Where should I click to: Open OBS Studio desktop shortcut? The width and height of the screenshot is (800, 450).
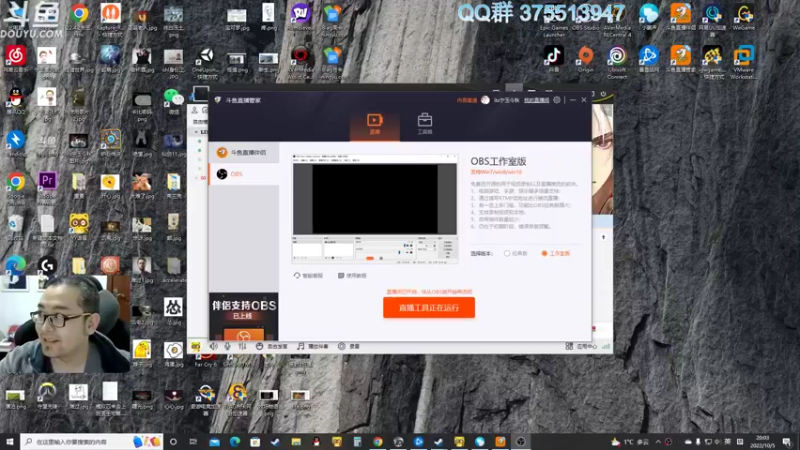click(x=585, y=18)
